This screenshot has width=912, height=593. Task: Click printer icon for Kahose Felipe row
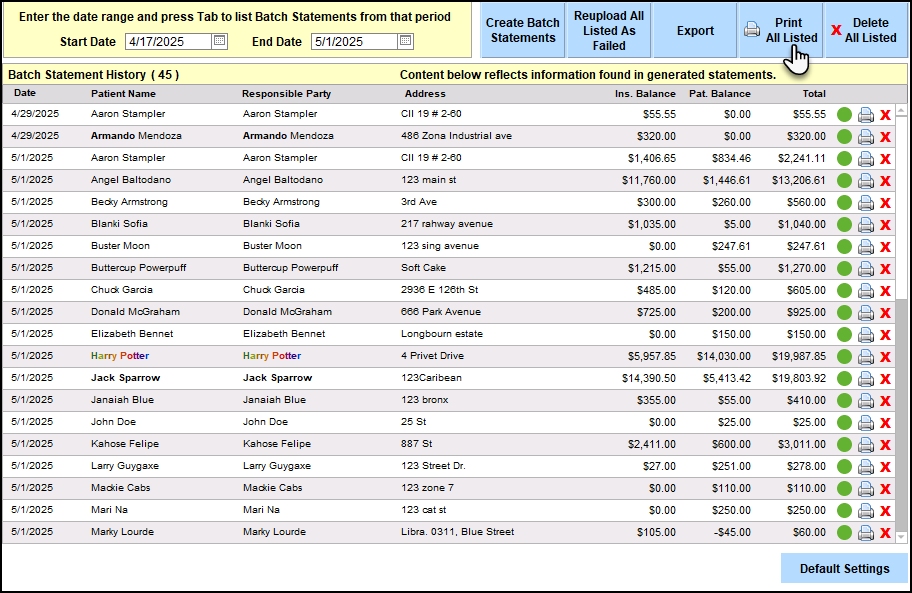click(866, 445)
